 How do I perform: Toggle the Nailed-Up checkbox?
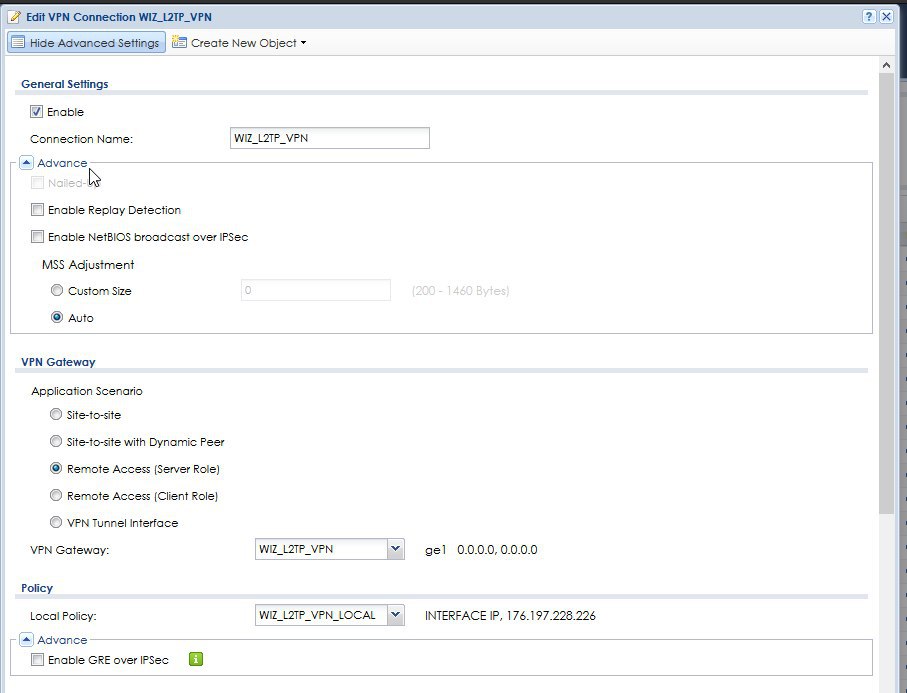pyautogui.click(x=37, y=183)
